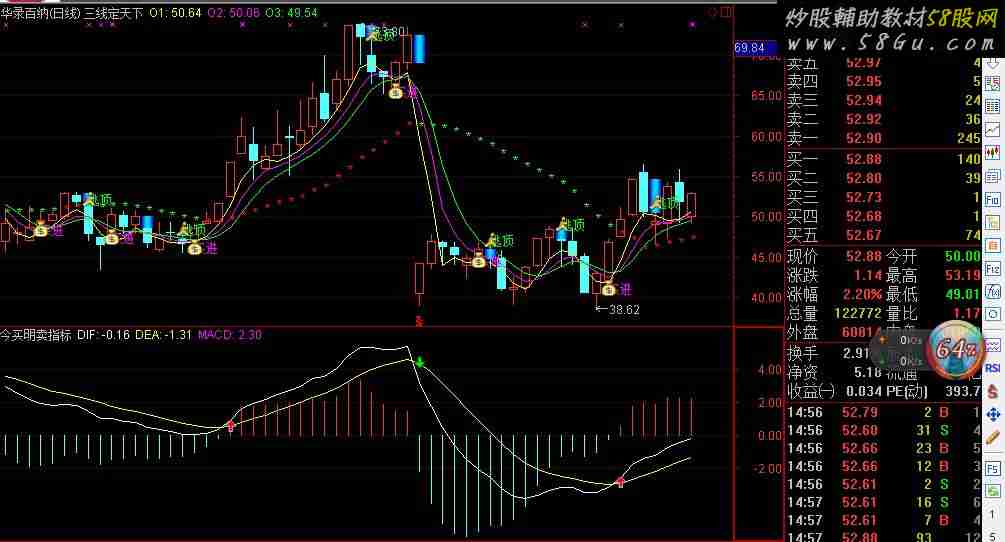Select the 卖一 ask row at 52.90
1005x542 pixels.
point(884,138)
